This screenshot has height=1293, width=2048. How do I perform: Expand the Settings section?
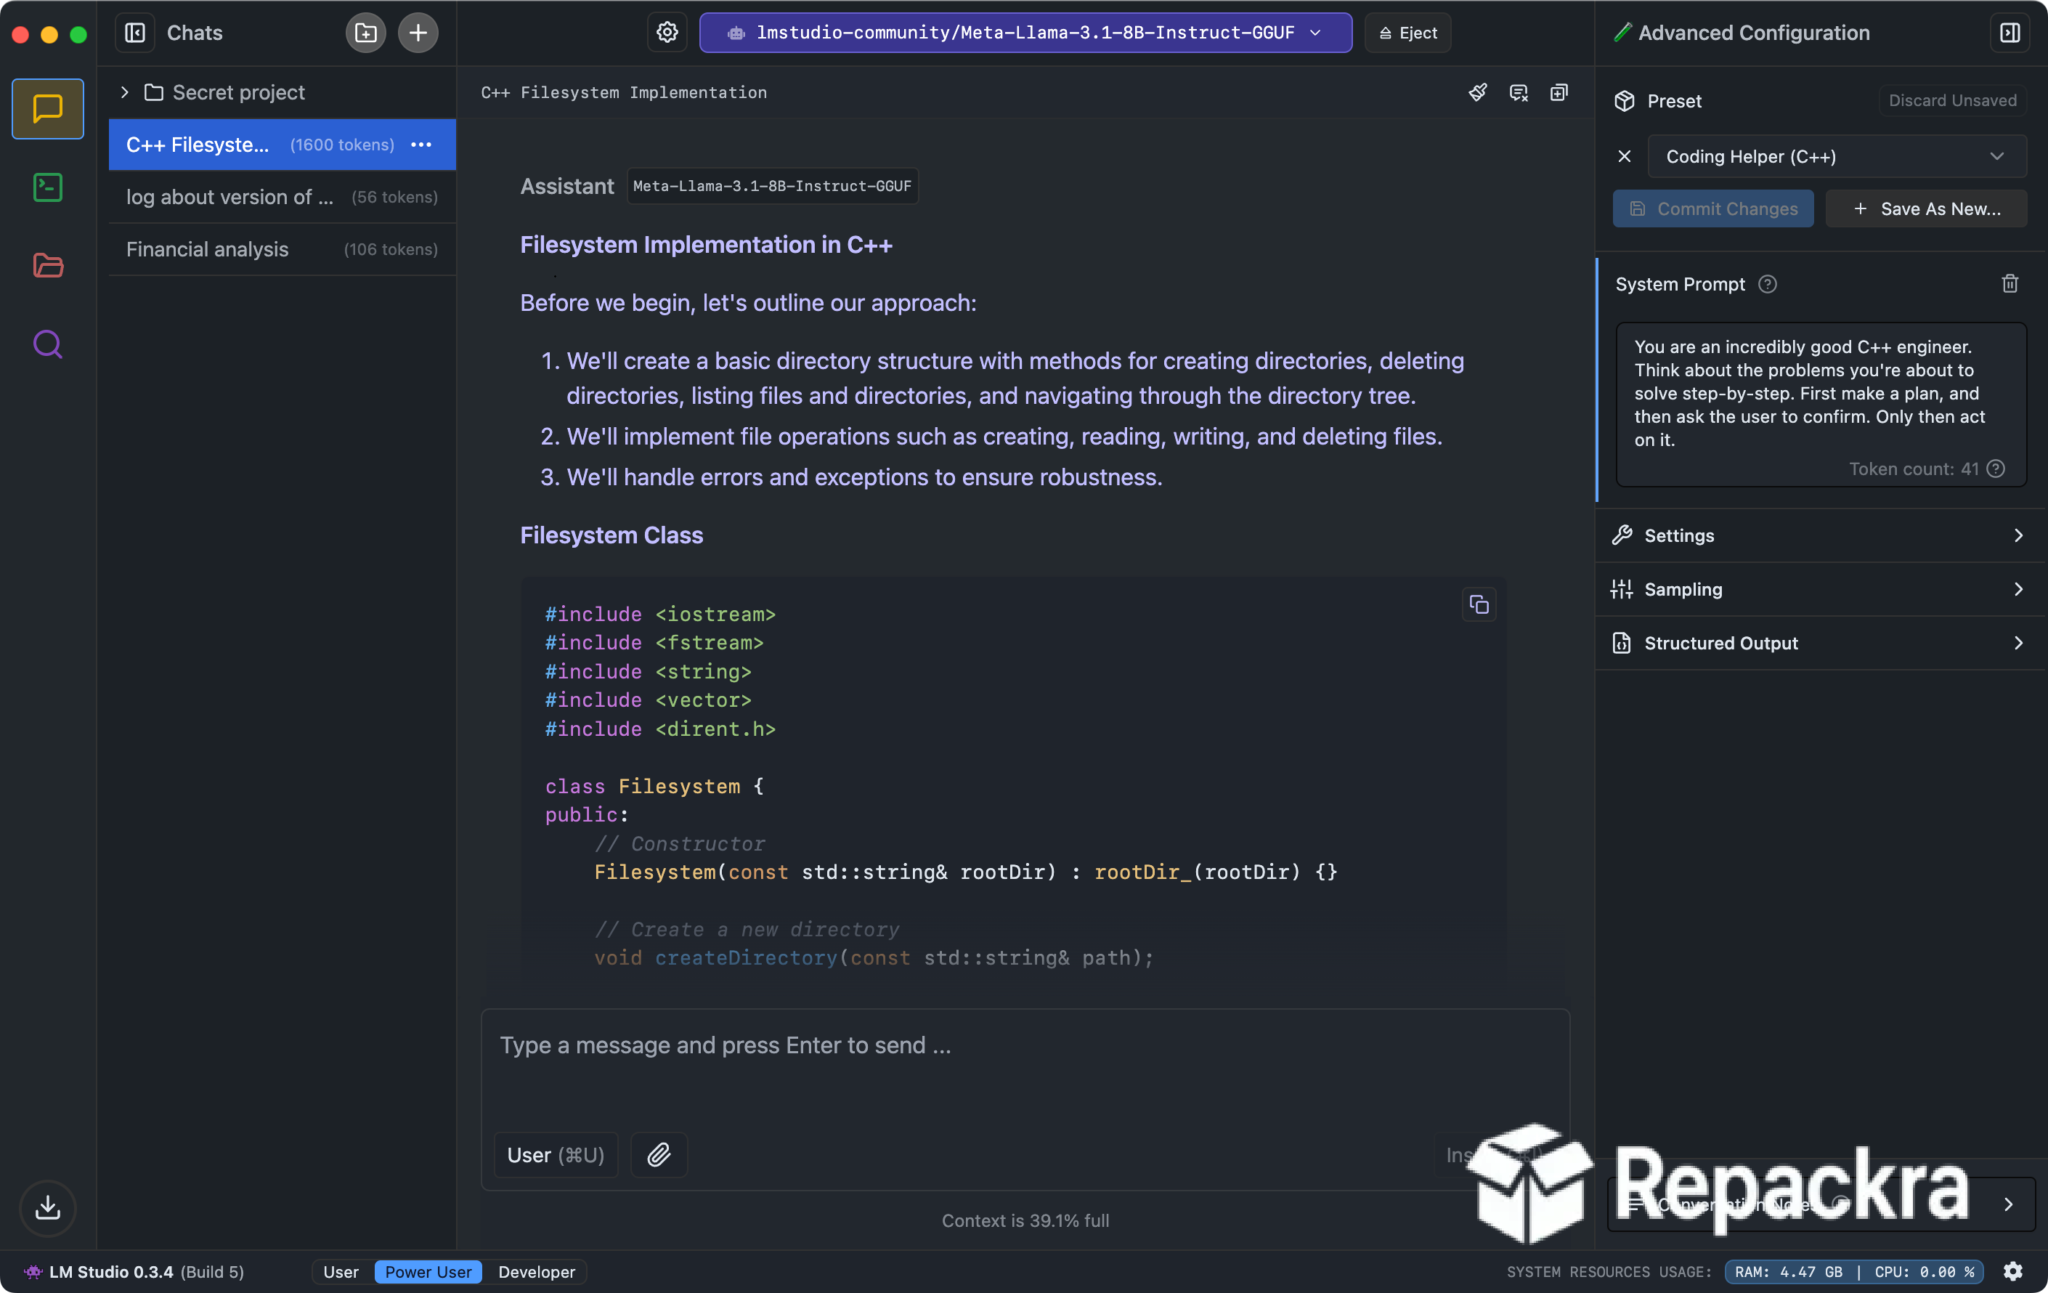[x=1820, y=535]
